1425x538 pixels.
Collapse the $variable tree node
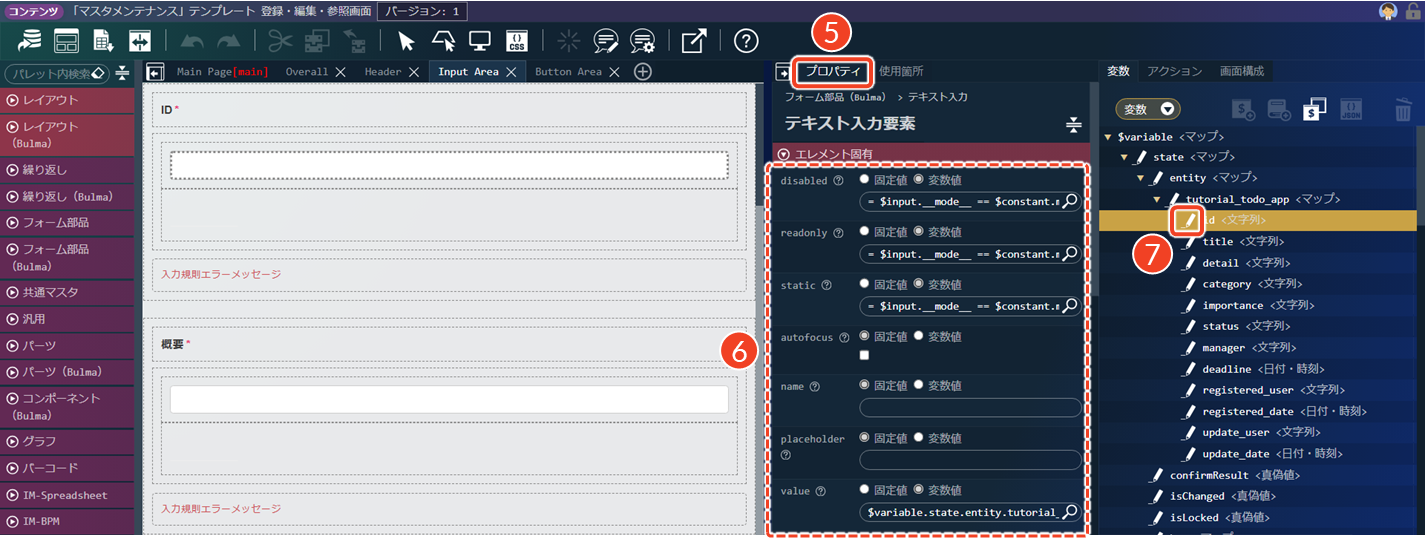pos(1107,137)
